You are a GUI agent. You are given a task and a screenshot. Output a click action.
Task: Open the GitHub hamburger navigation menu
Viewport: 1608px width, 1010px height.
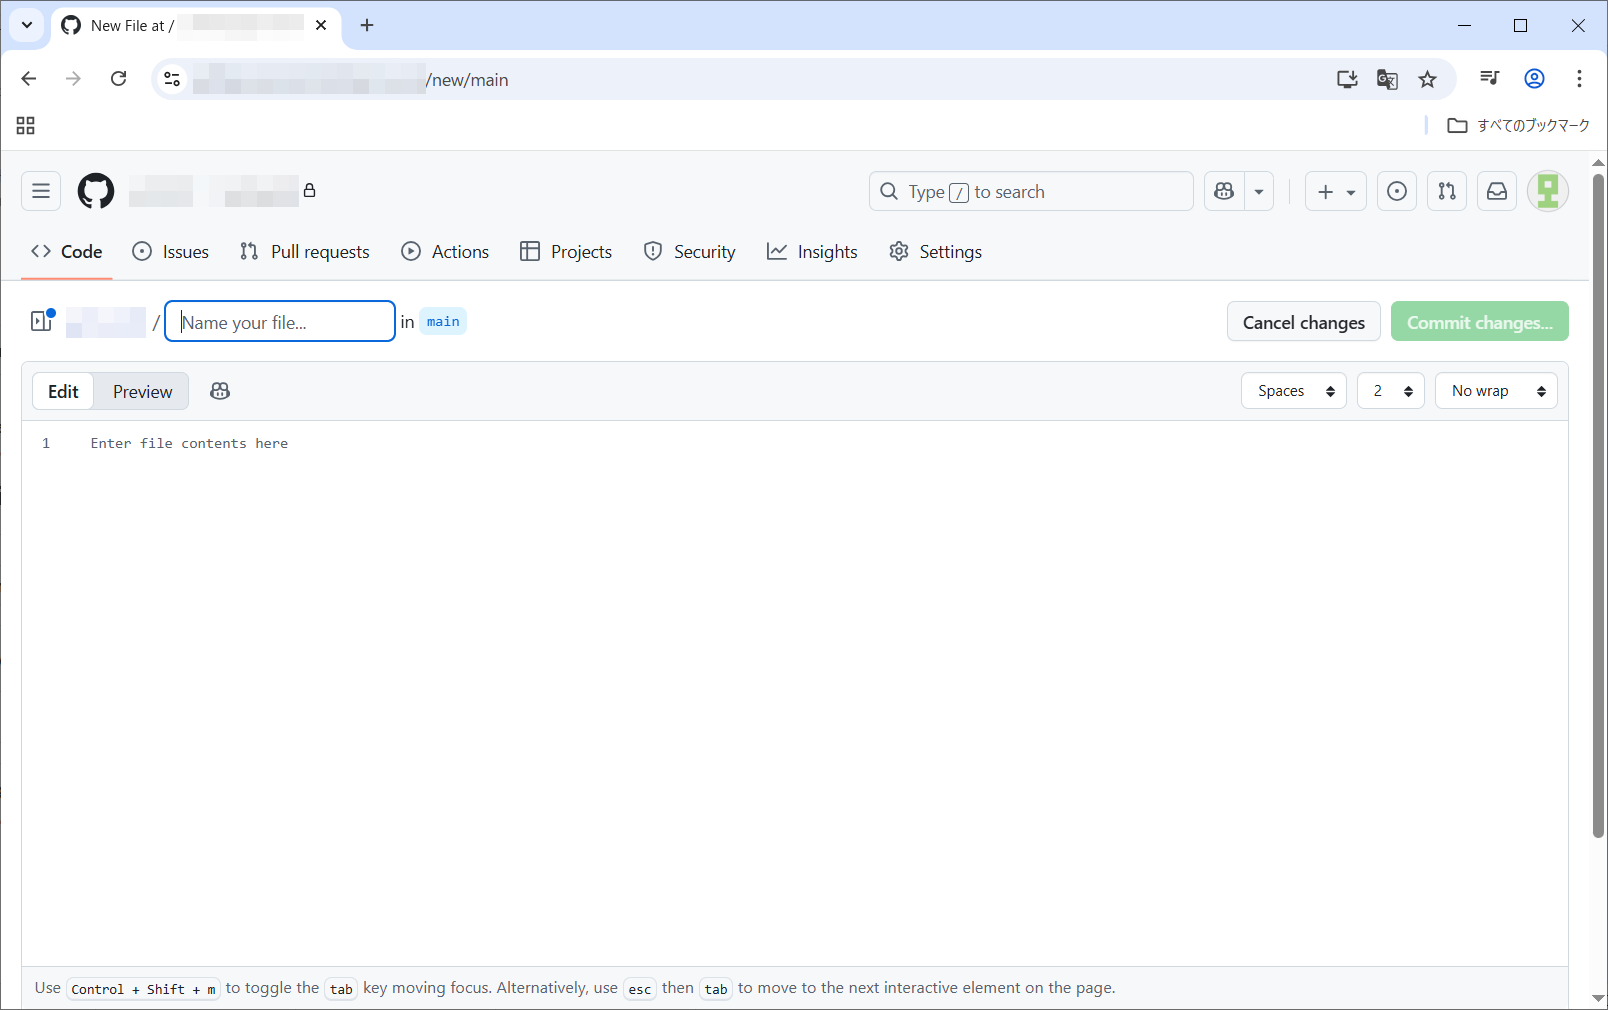click(41, 191)
